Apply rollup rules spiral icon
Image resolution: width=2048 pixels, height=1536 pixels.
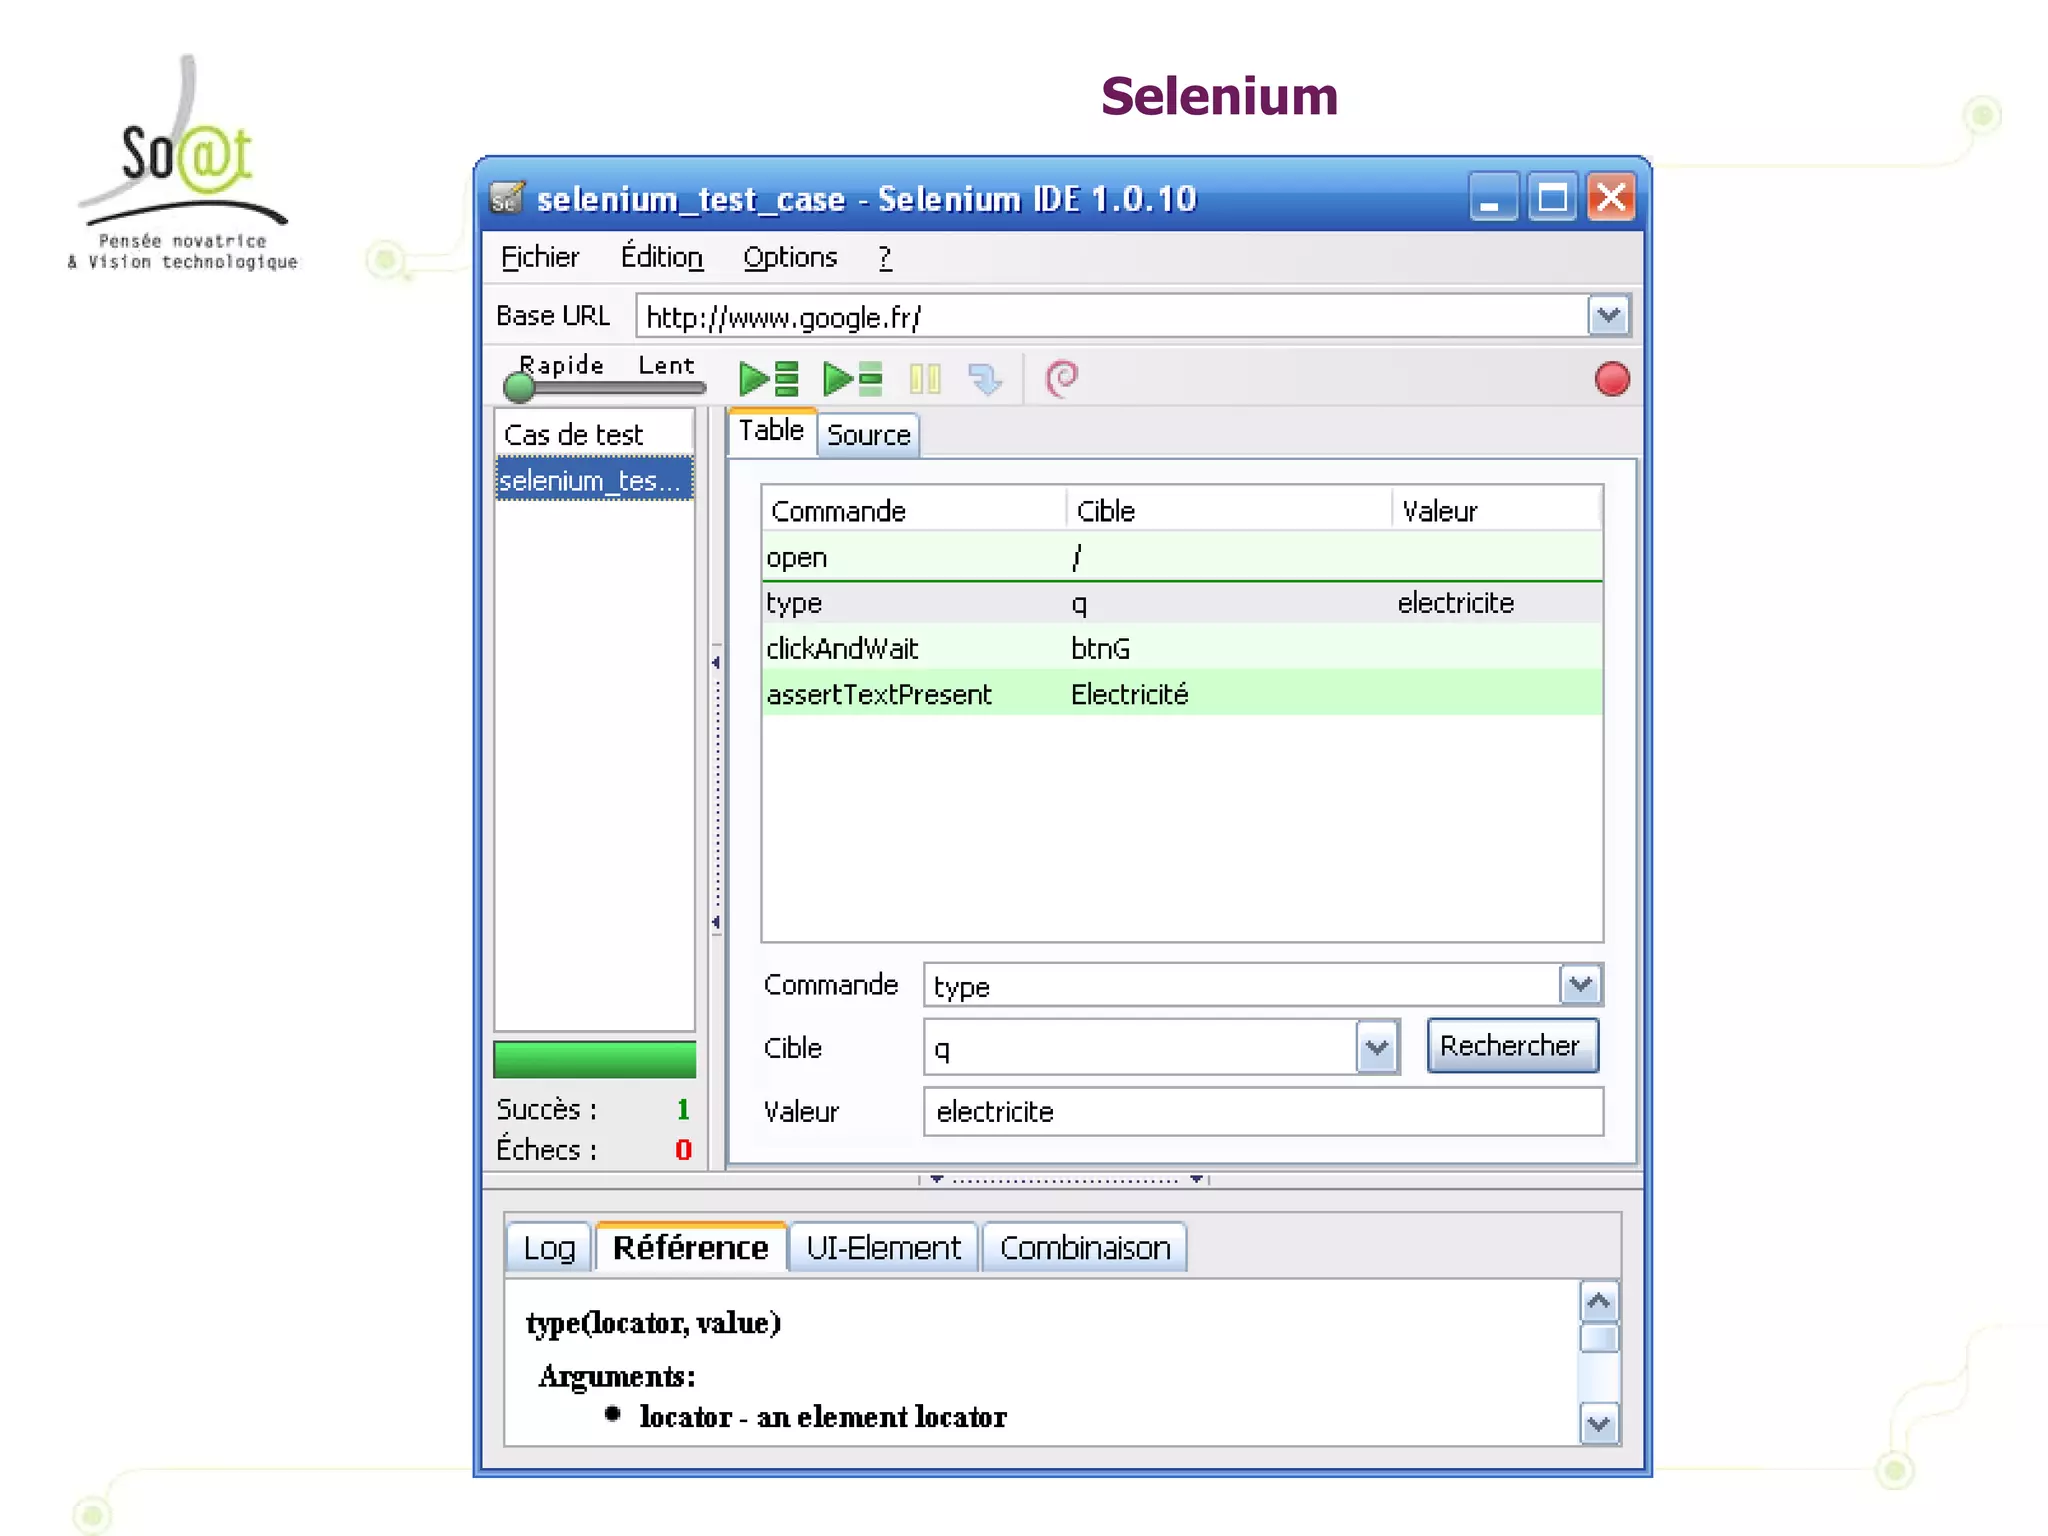(x=1061, y=379)
